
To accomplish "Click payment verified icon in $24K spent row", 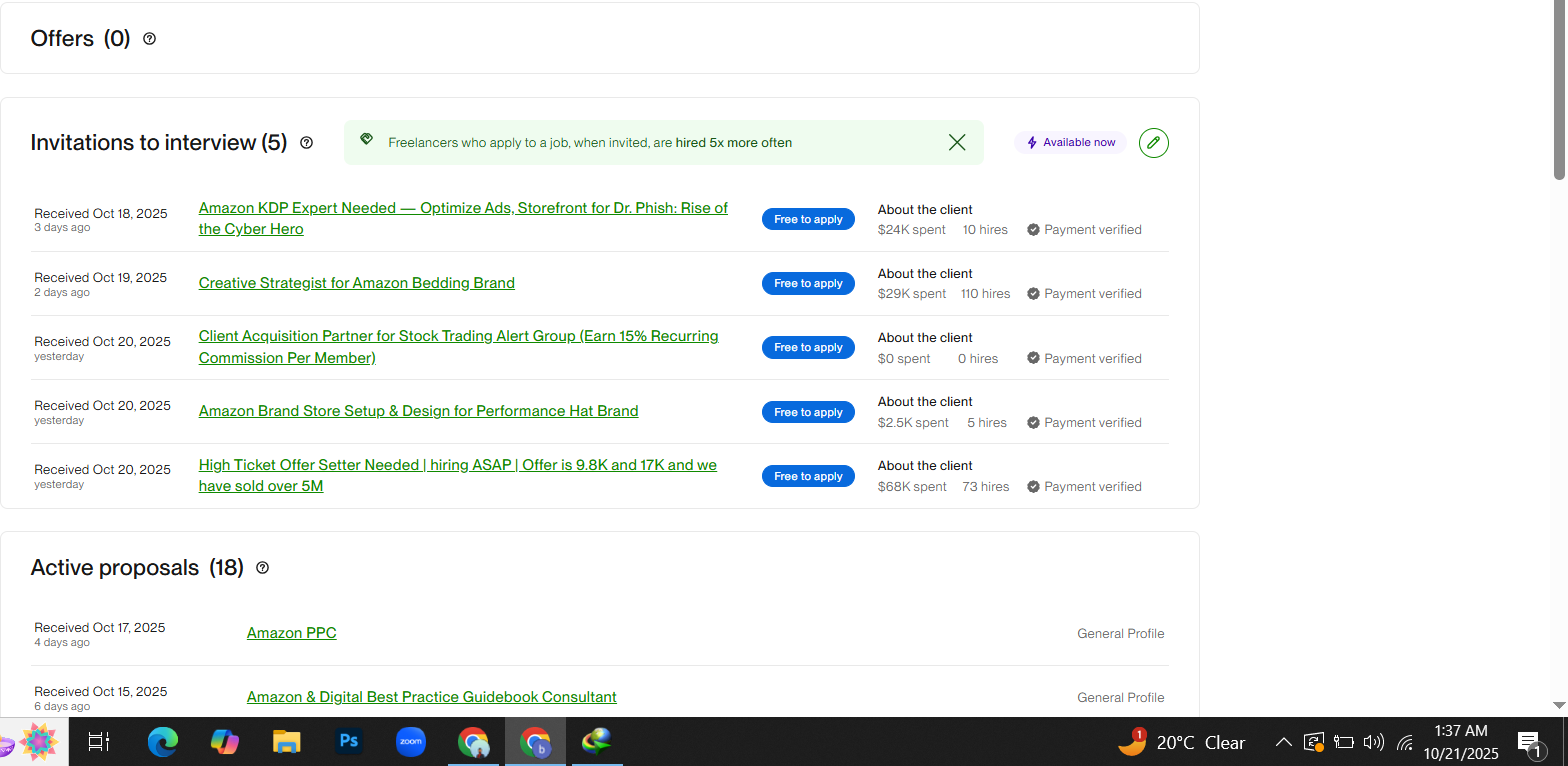I will click(1033, 230).
